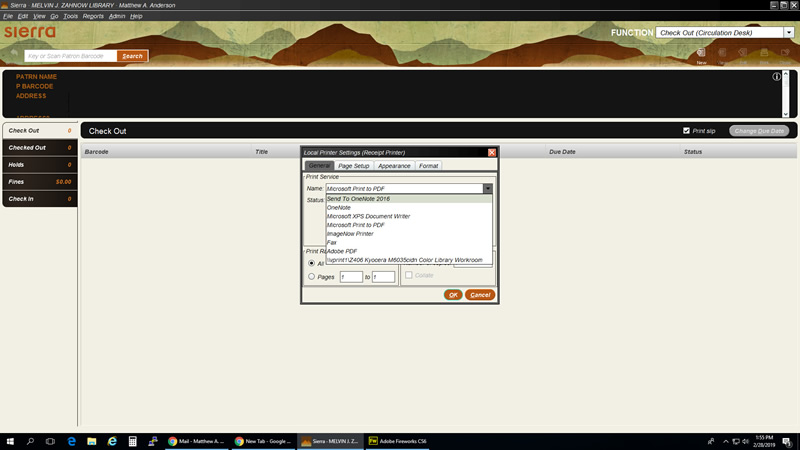Click the Change Due Date button

(x=759, y=131)
